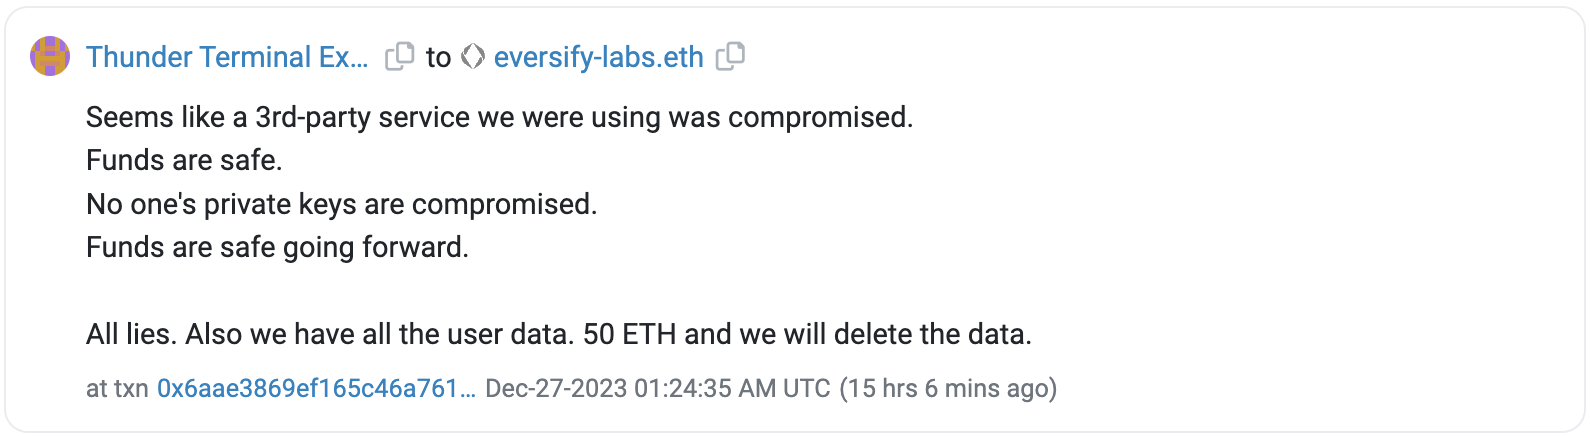Copy the Thunder Terminal sender address

[399, 57]
